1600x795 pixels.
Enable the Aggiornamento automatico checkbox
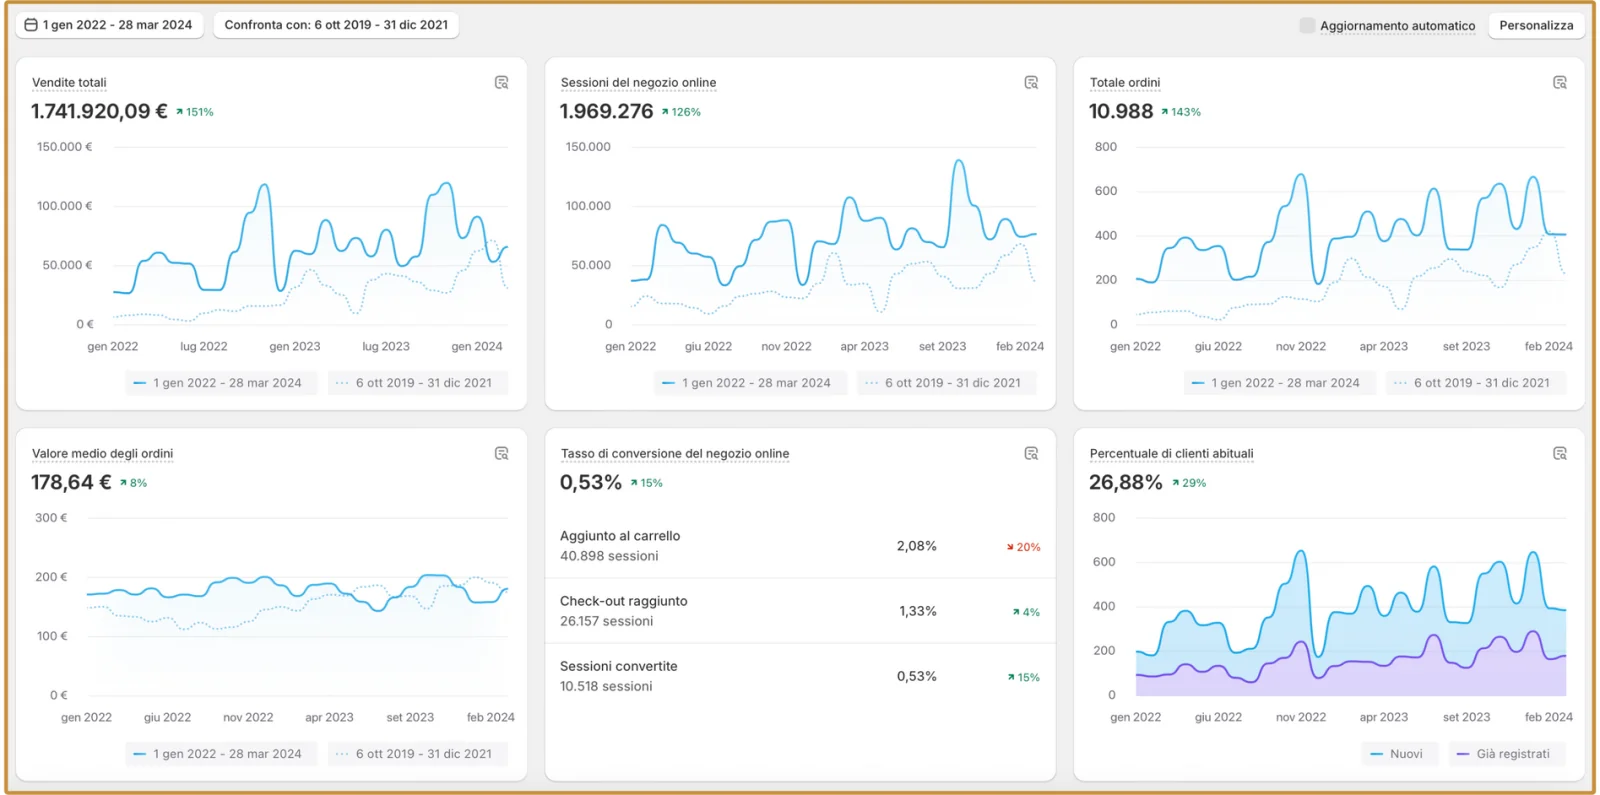click(1307, 25)
